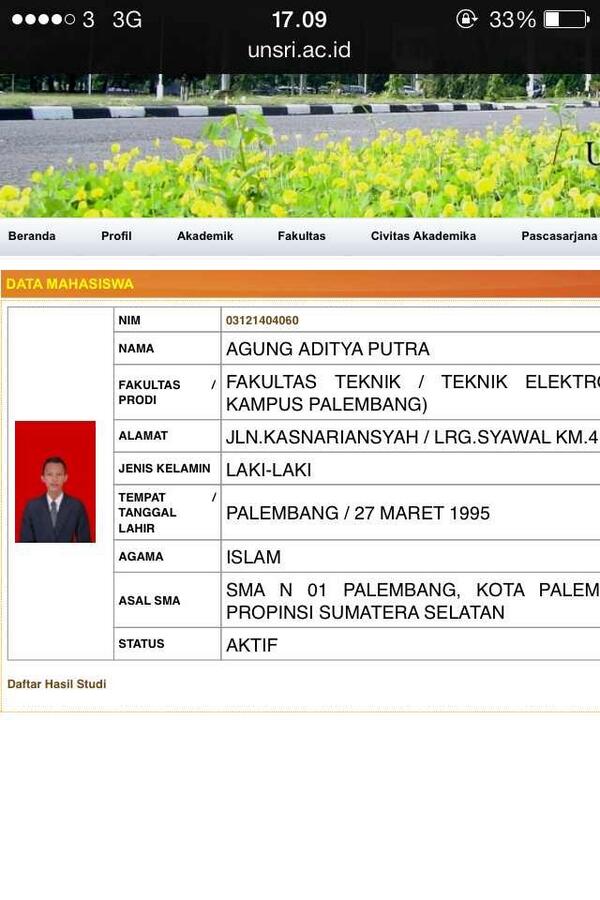The image size is (600, 900).
Task: Select the JLN.KASNARIANSYAH address value
Action: coord(412,437)
